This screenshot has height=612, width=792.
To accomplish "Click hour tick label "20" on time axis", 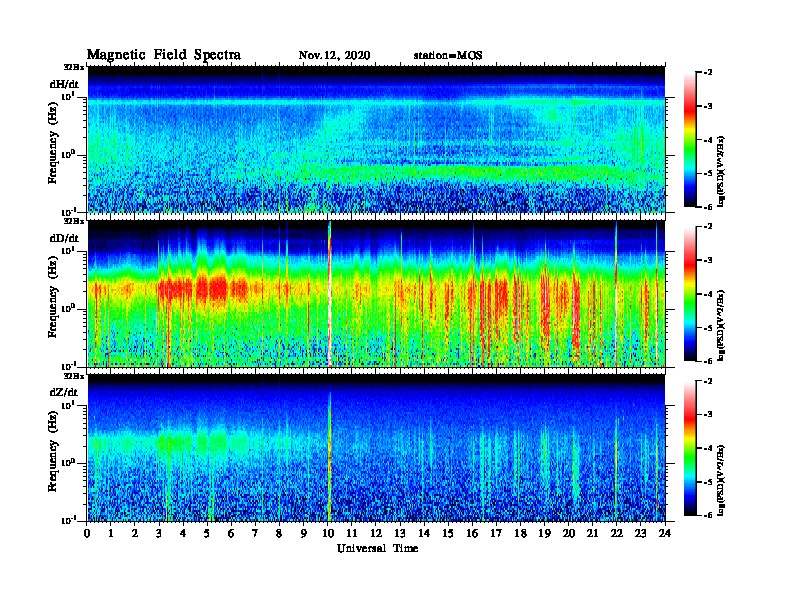I will point(569,533).
